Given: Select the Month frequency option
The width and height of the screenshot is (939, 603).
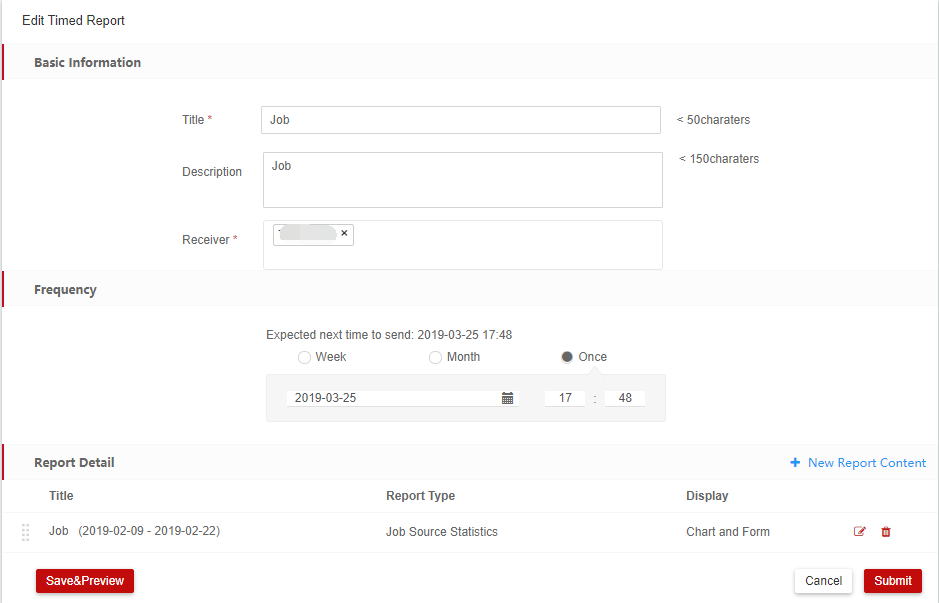Looking at the screenshot, I should point(435,357).
